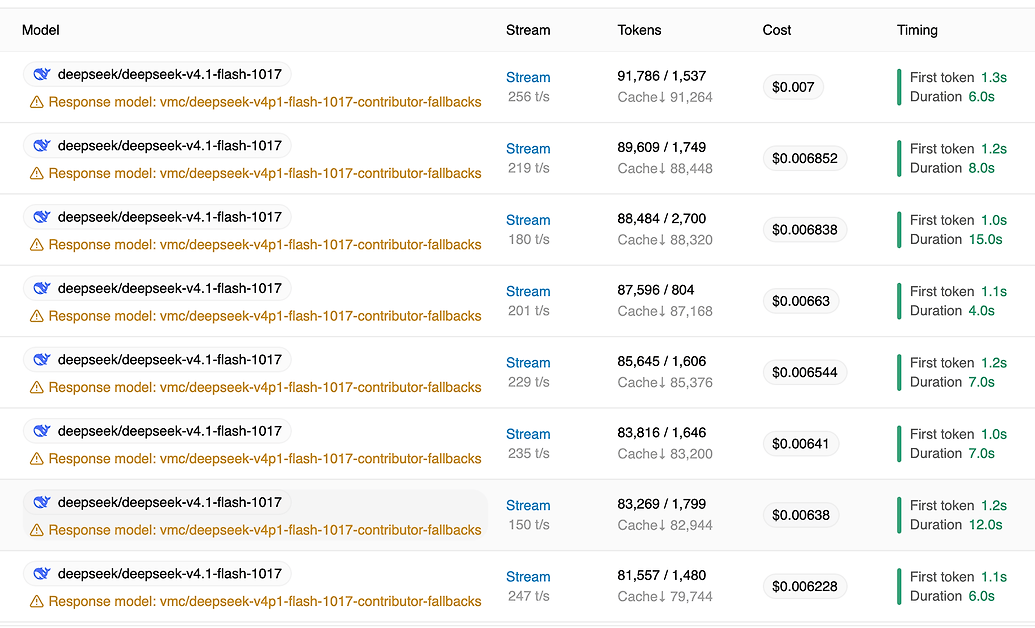
Task: Click the DeepSeek whale icon in the $0.006852 row
Action: click(x=42, y=146)
